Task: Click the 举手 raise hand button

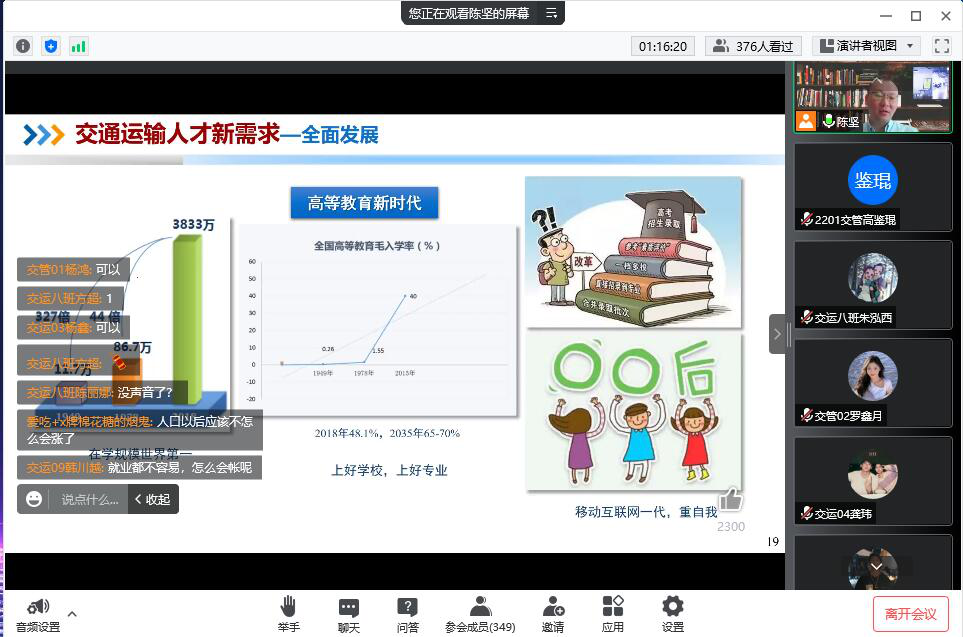Action: pos(288,614)
